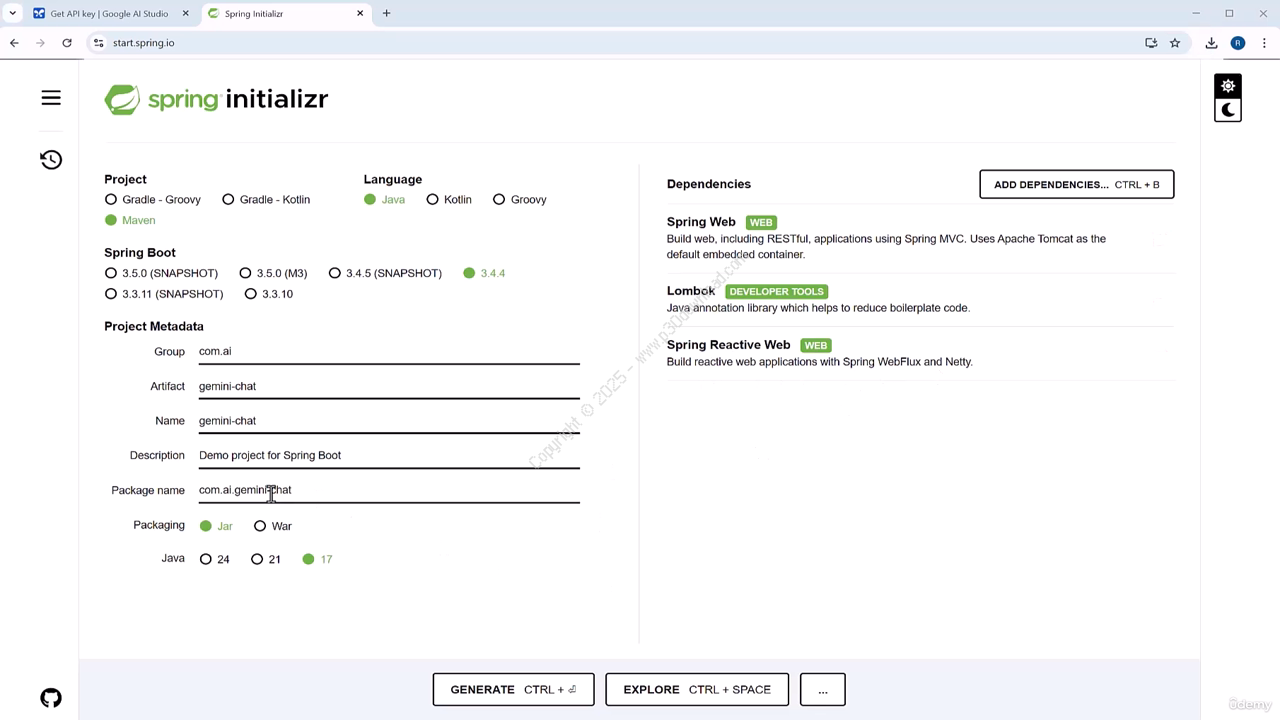Screen dimensions: 1280x720
Task: Click the Package name input field
Action: click(389, 490)
